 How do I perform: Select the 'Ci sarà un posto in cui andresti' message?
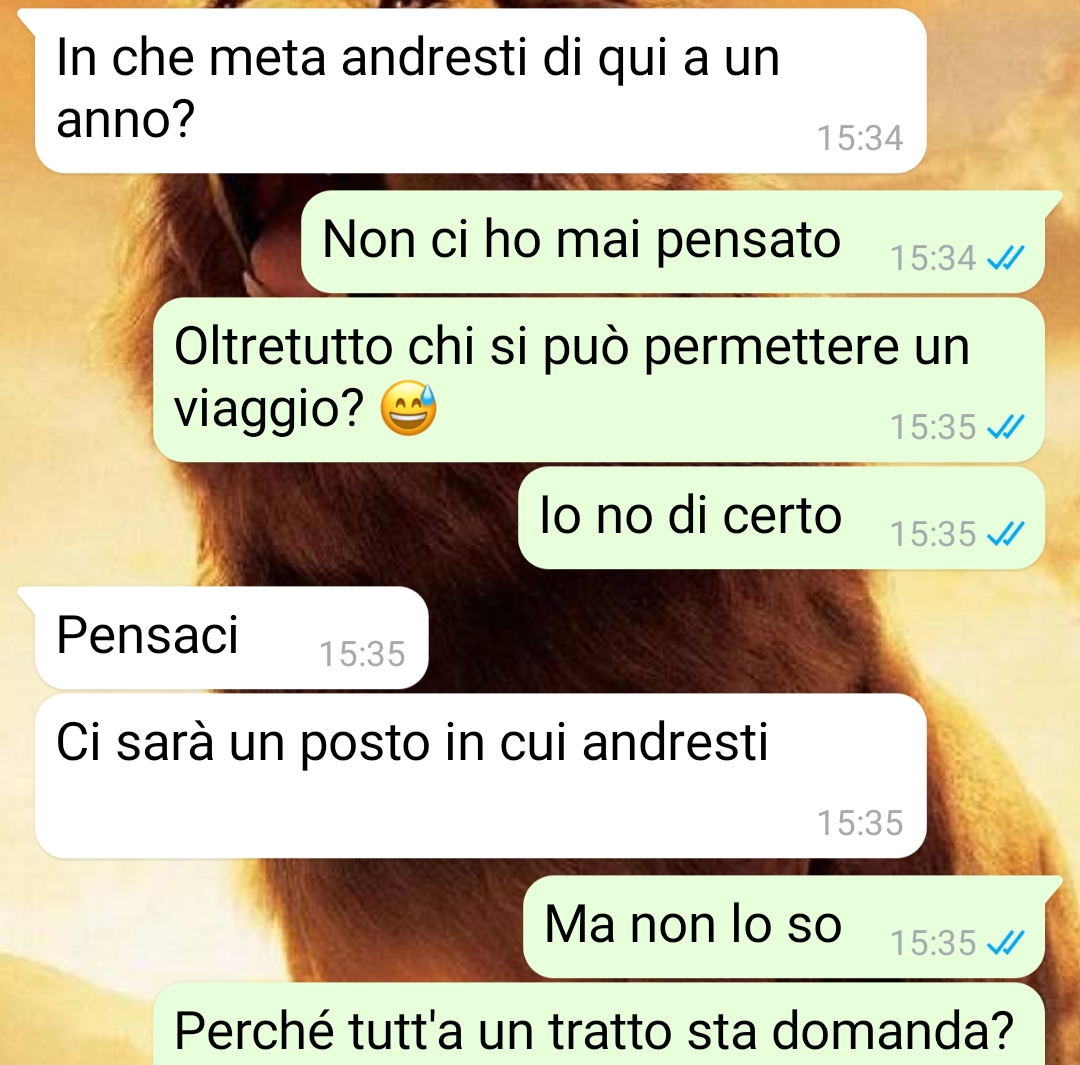click(480, 776)
